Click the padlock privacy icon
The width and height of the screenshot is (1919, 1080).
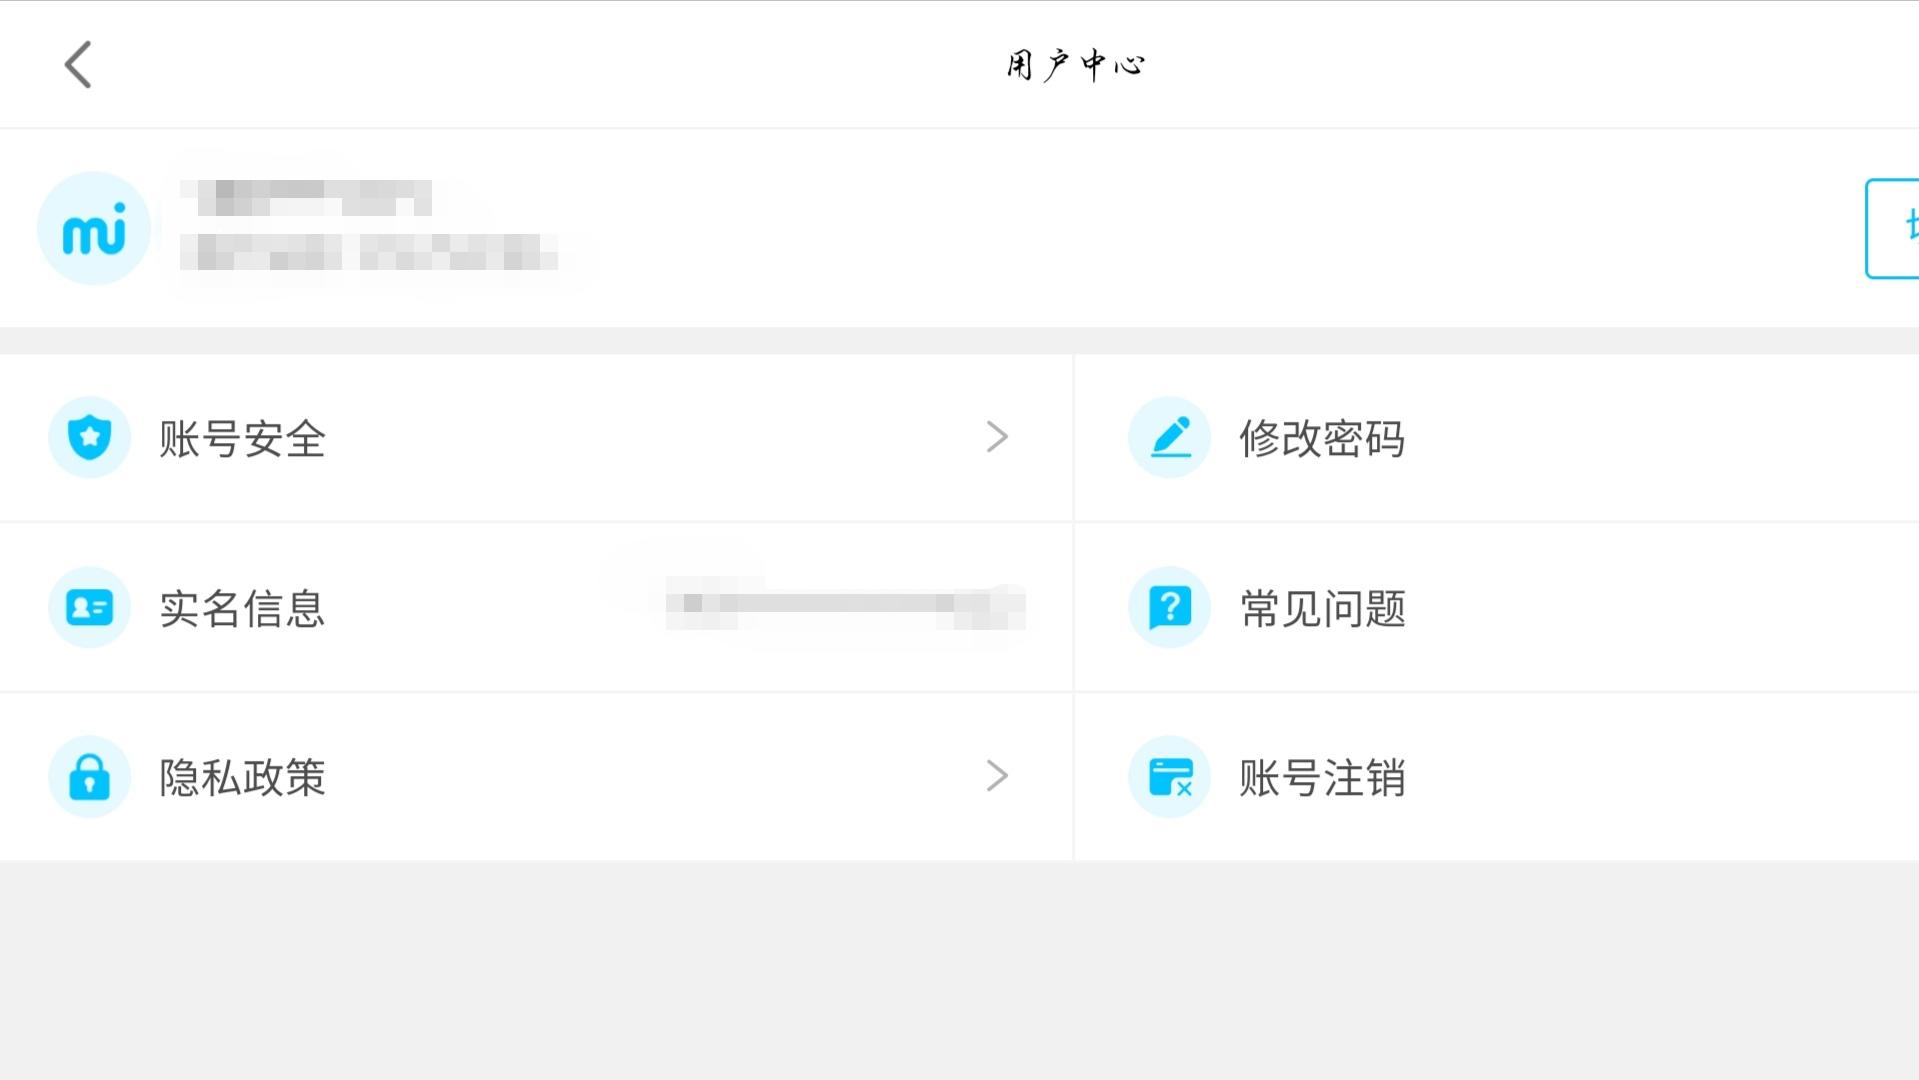(90, 777)
